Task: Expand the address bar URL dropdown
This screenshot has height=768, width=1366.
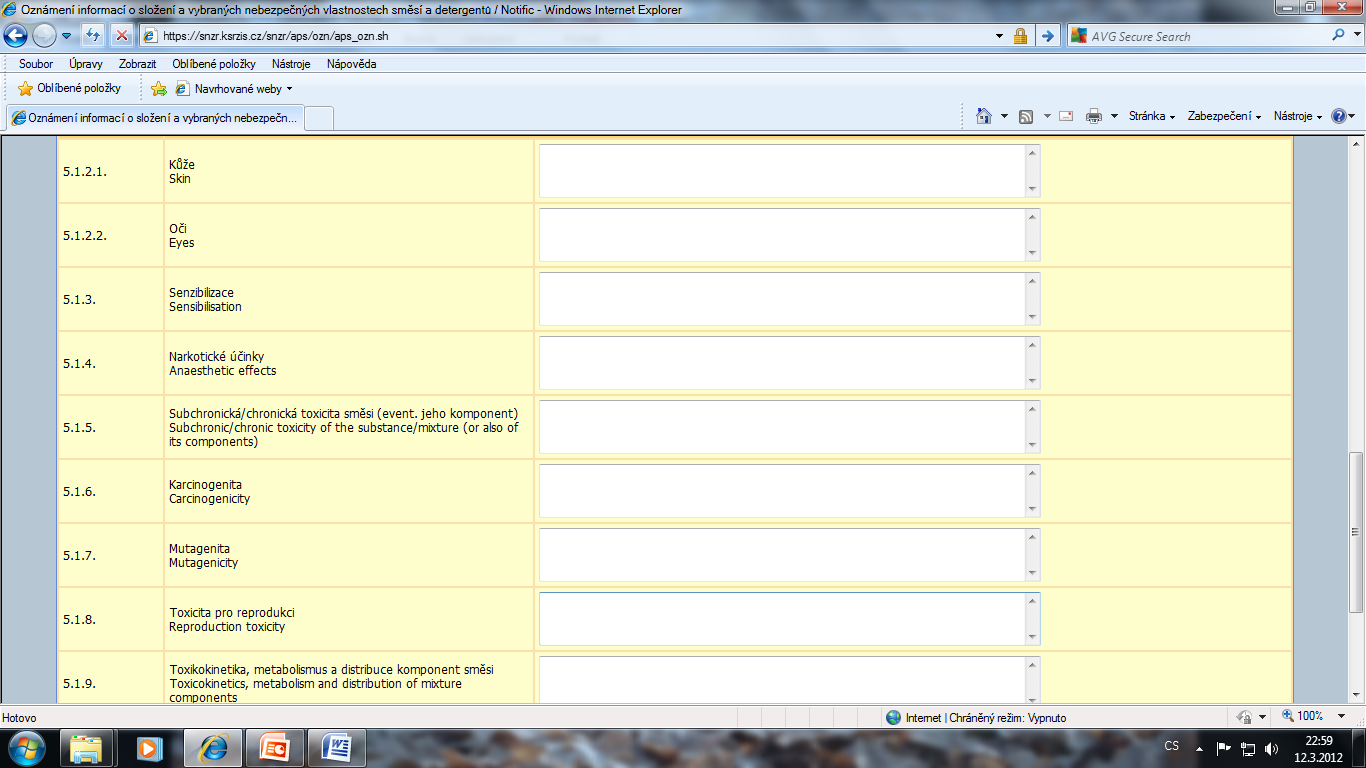Action: [x=999, y=36]
